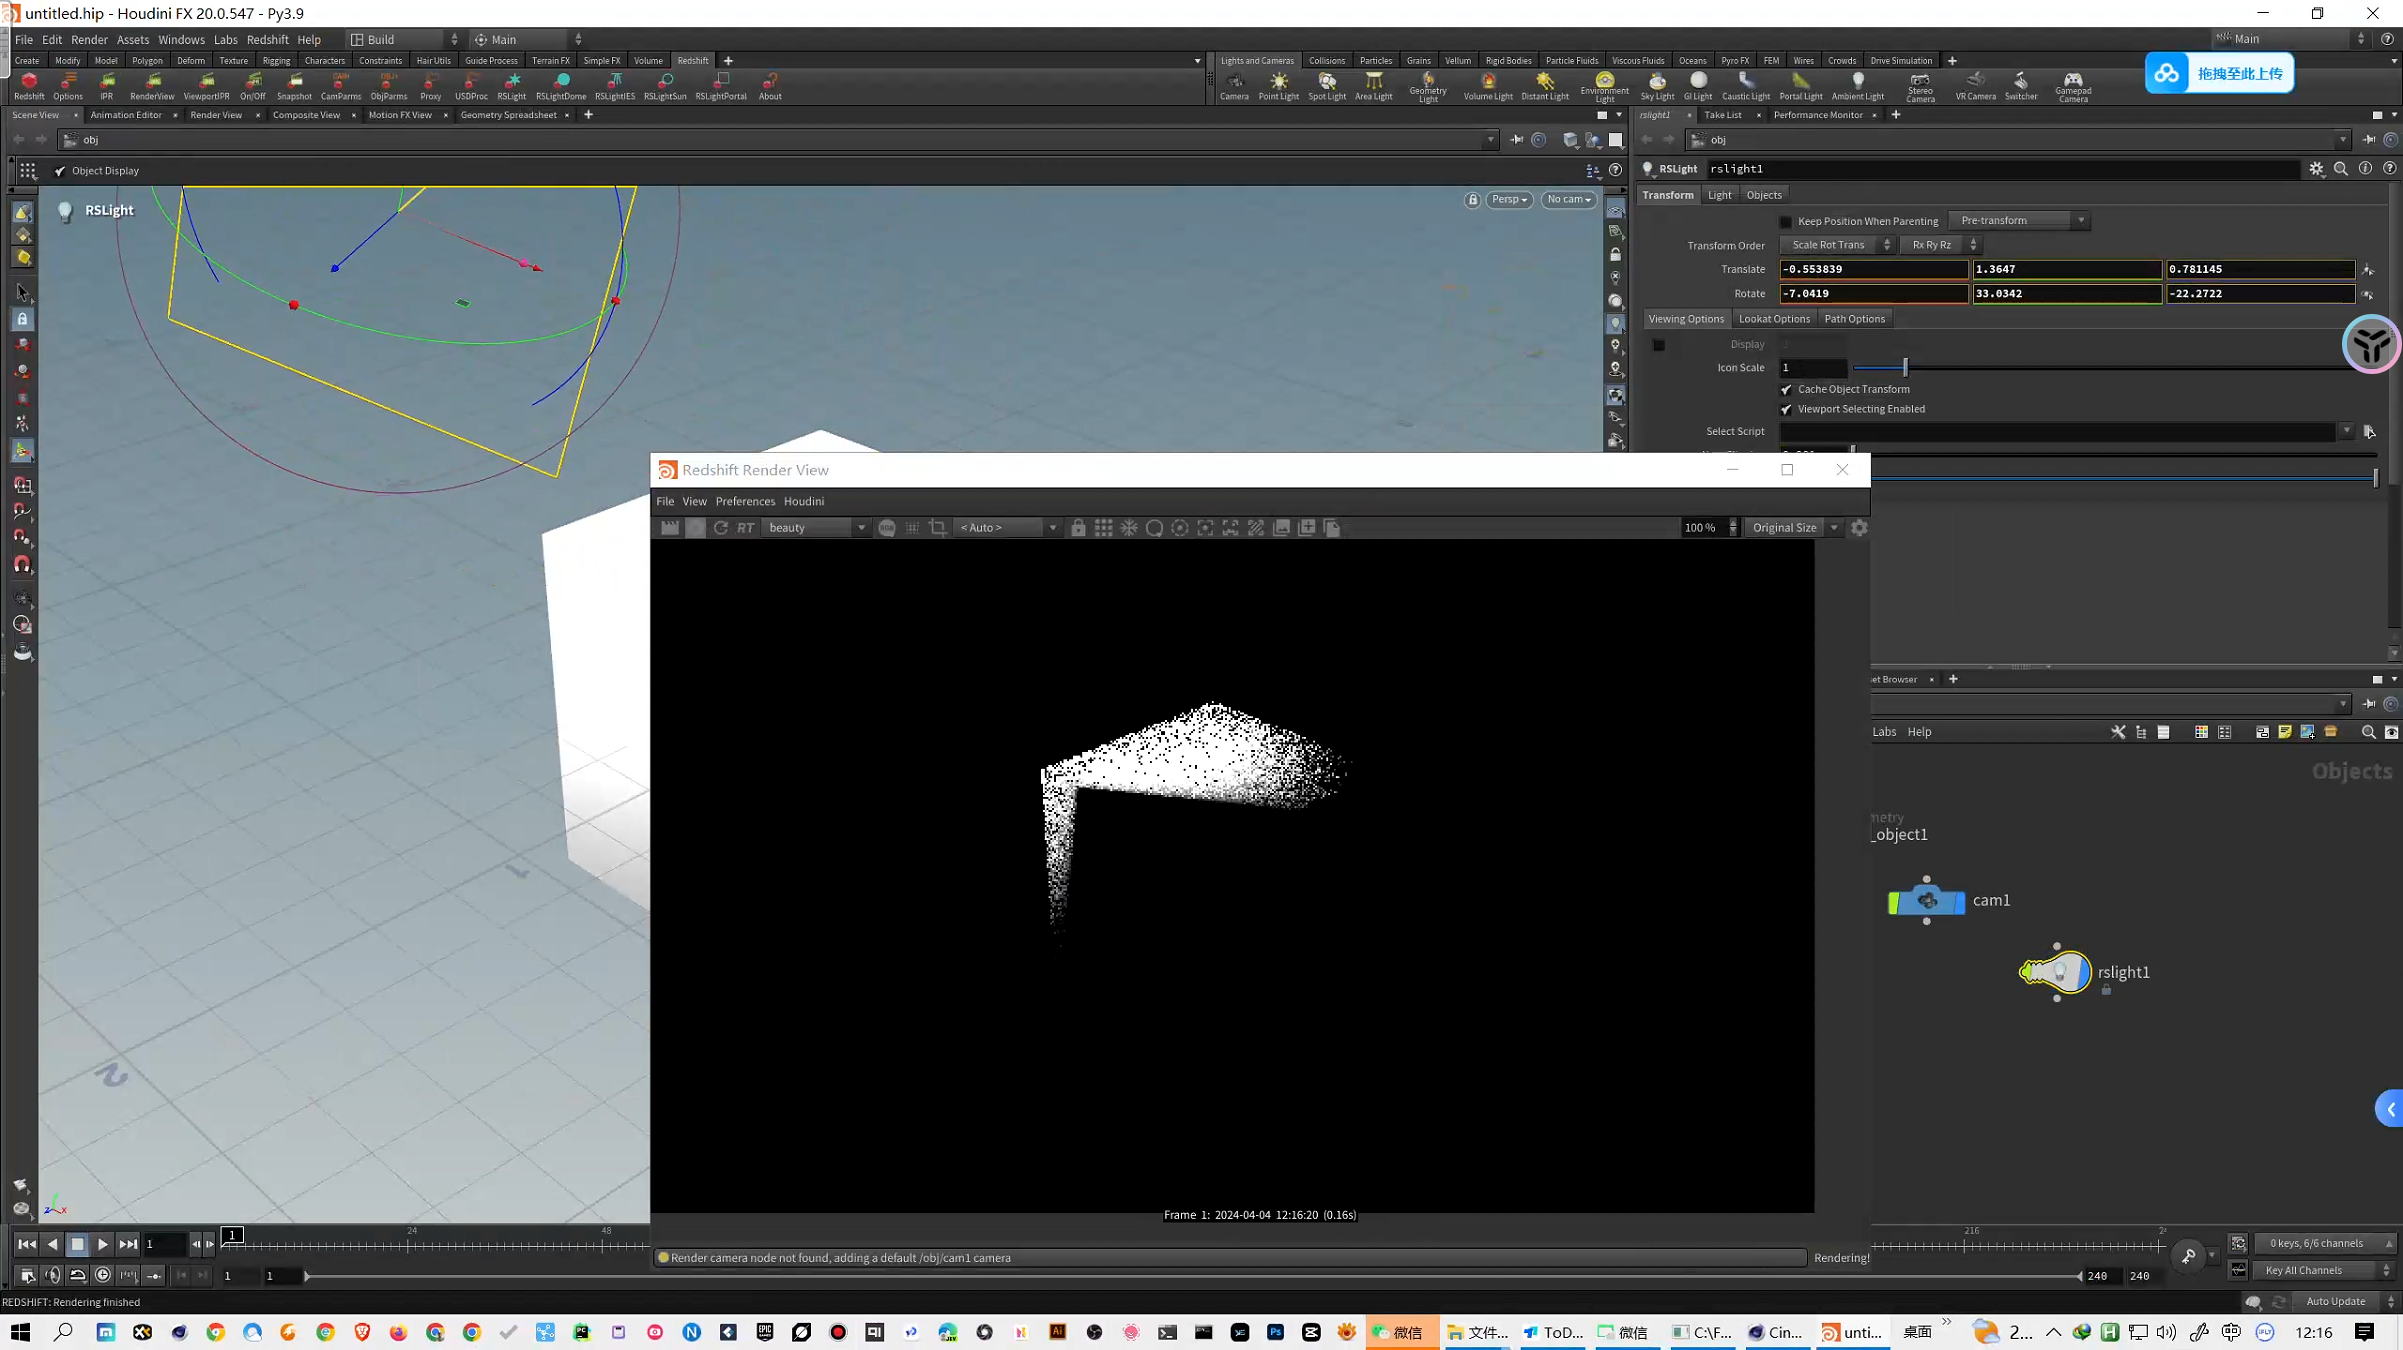Click the Translate X input field
The height and width of the screenshot is (1350, 2403).
(1874, 268)
